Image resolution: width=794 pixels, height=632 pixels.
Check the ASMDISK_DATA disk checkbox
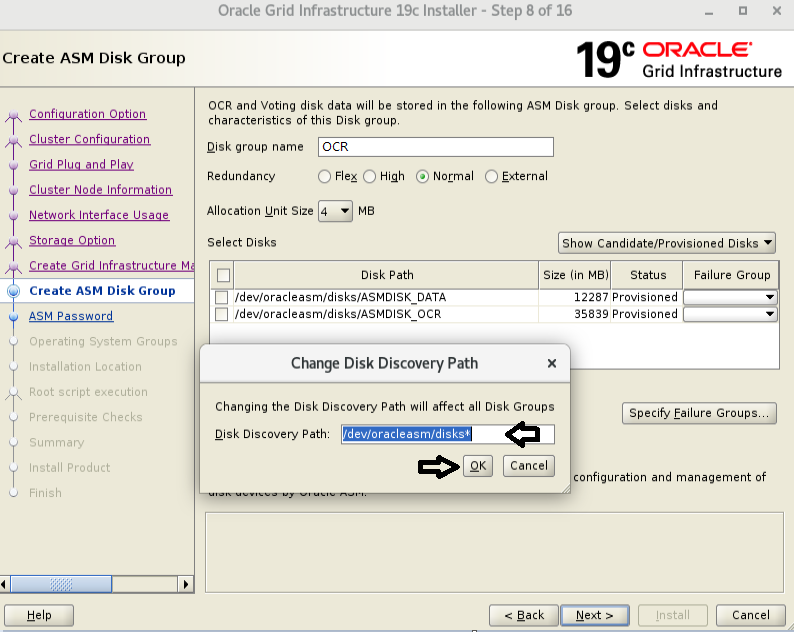(222, 297)
